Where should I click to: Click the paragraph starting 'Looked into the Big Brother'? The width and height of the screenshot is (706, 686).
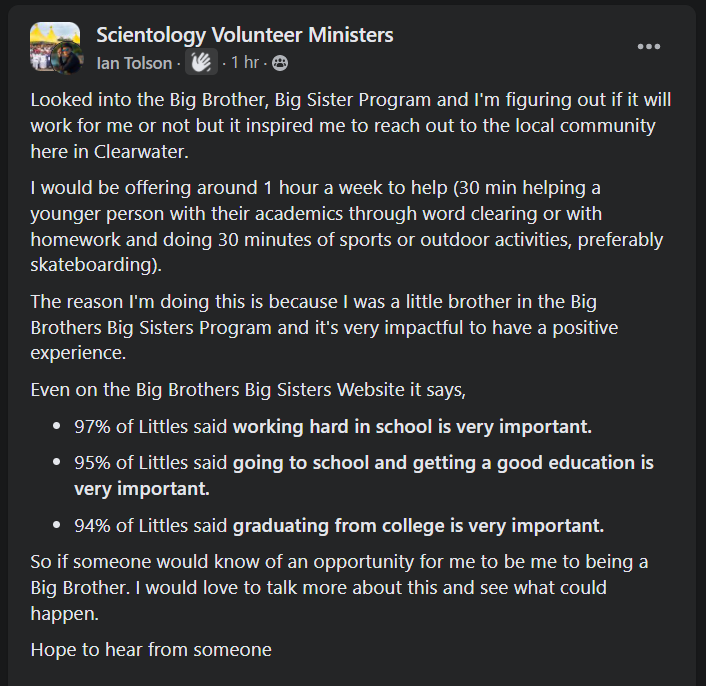pyautogui.click(x=350, y=126)
